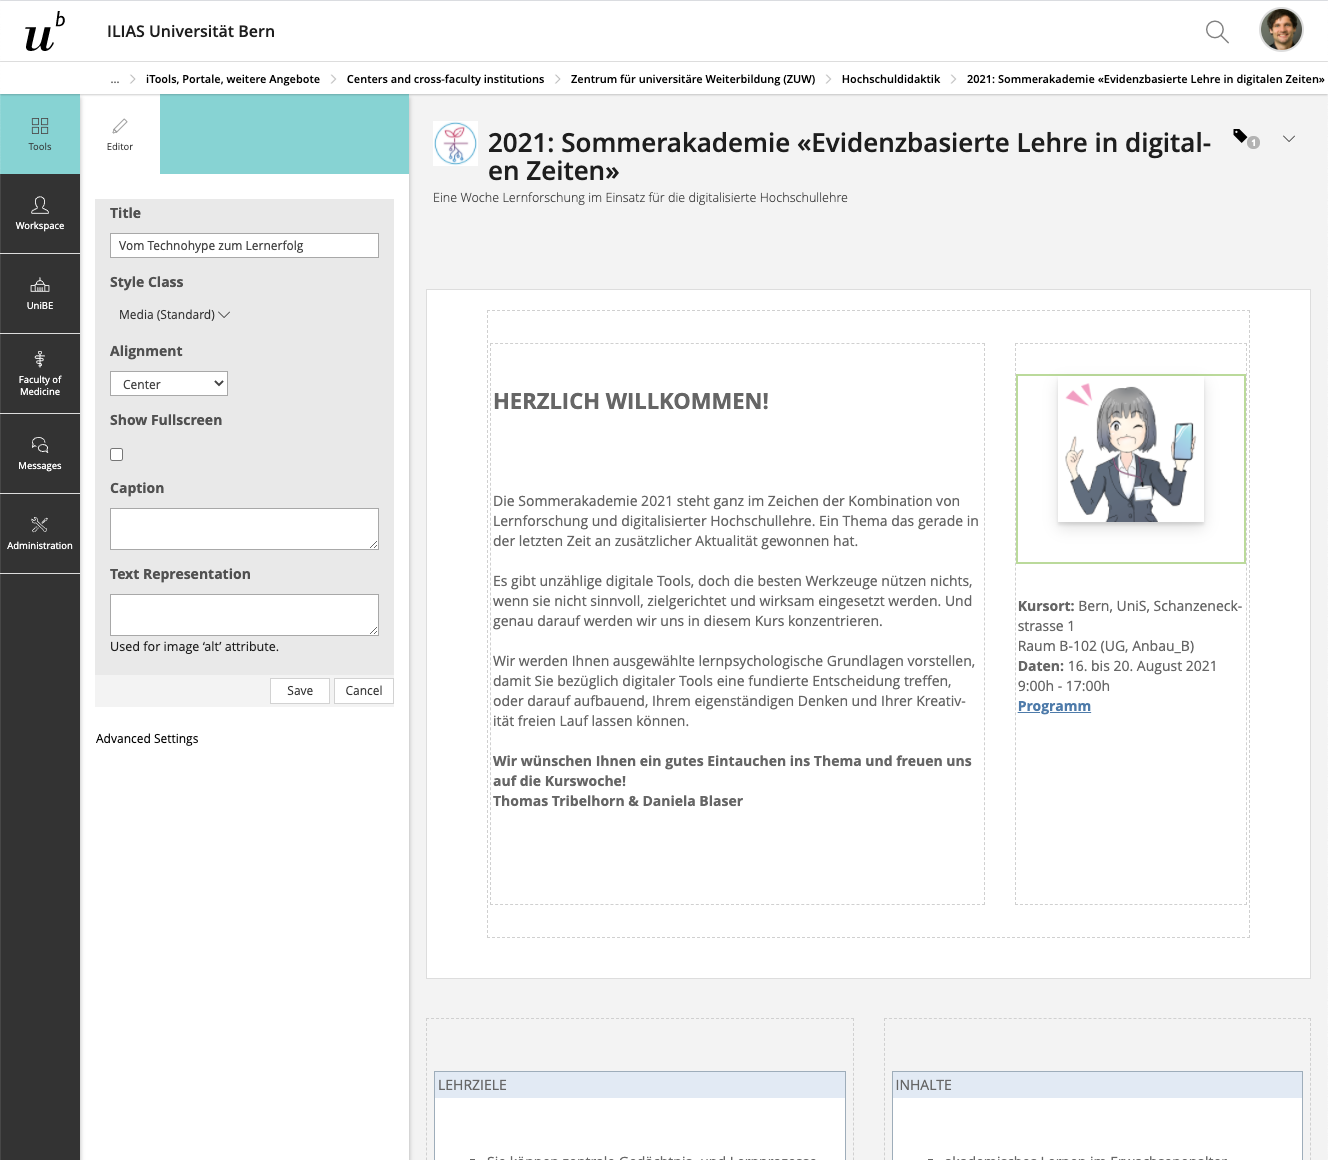Open the Faculty of Medicine icon
This screenshot has height=1160, width=1328.
[x=40, y=373]
